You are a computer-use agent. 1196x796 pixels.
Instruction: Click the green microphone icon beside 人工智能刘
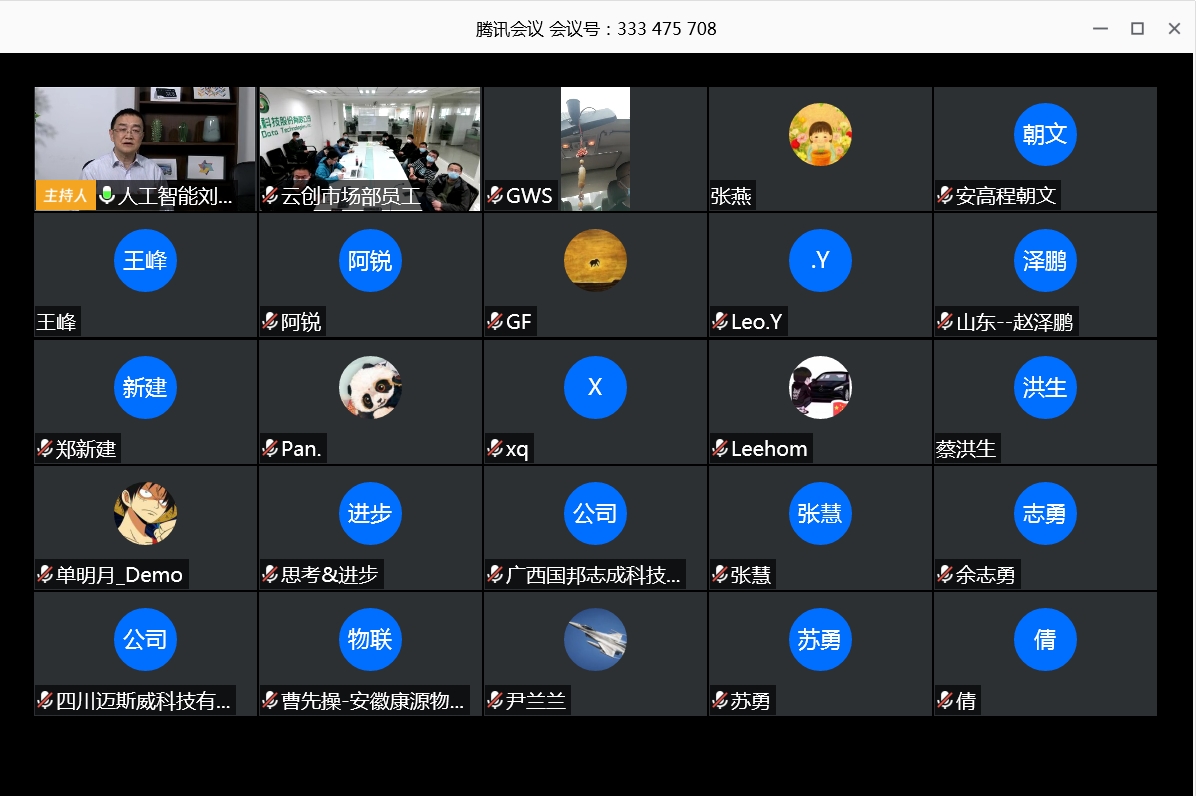tap(106, 196)
